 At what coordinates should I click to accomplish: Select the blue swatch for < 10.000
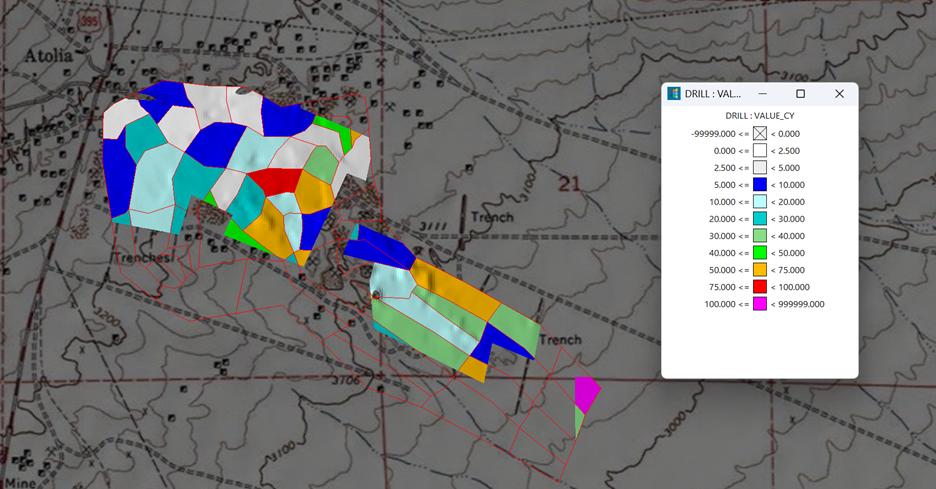point(759,184)
